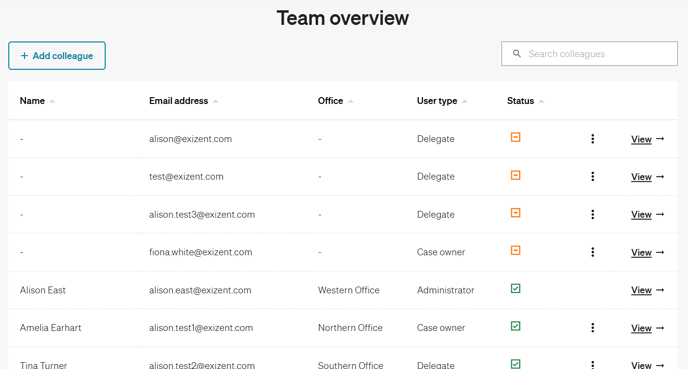Click the Add colleague button
Viewport: 688px width, 369px height.
(x=57, y=56)
